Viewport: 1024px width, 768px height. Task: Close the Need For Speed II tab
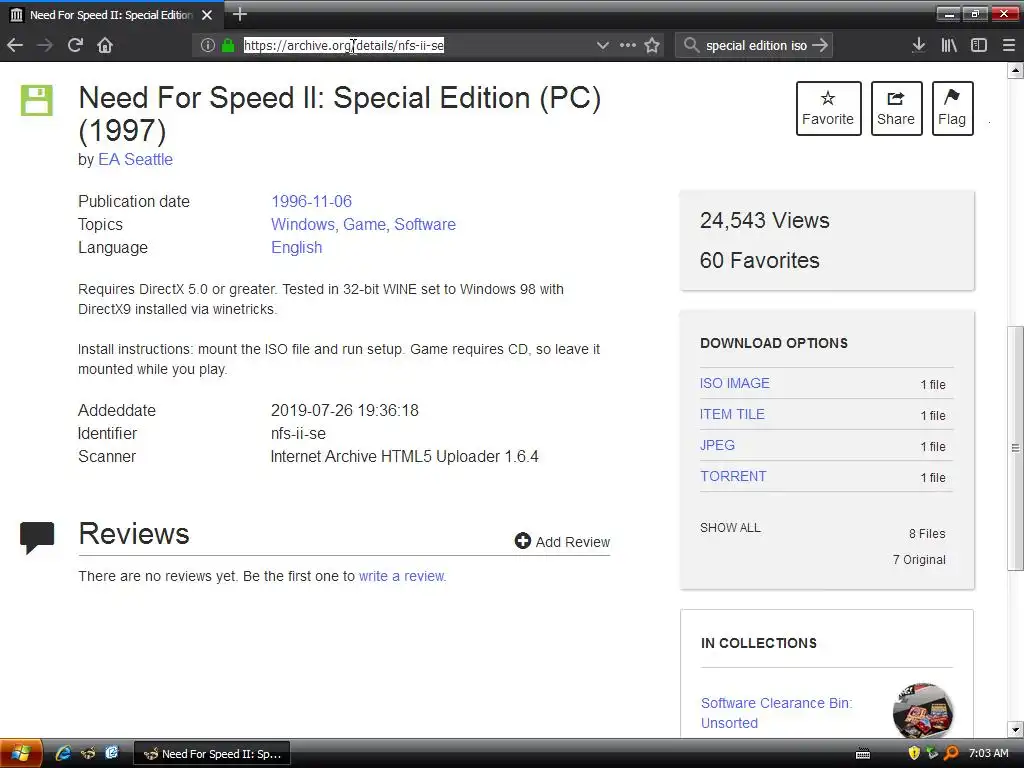(x=207, y=14)
